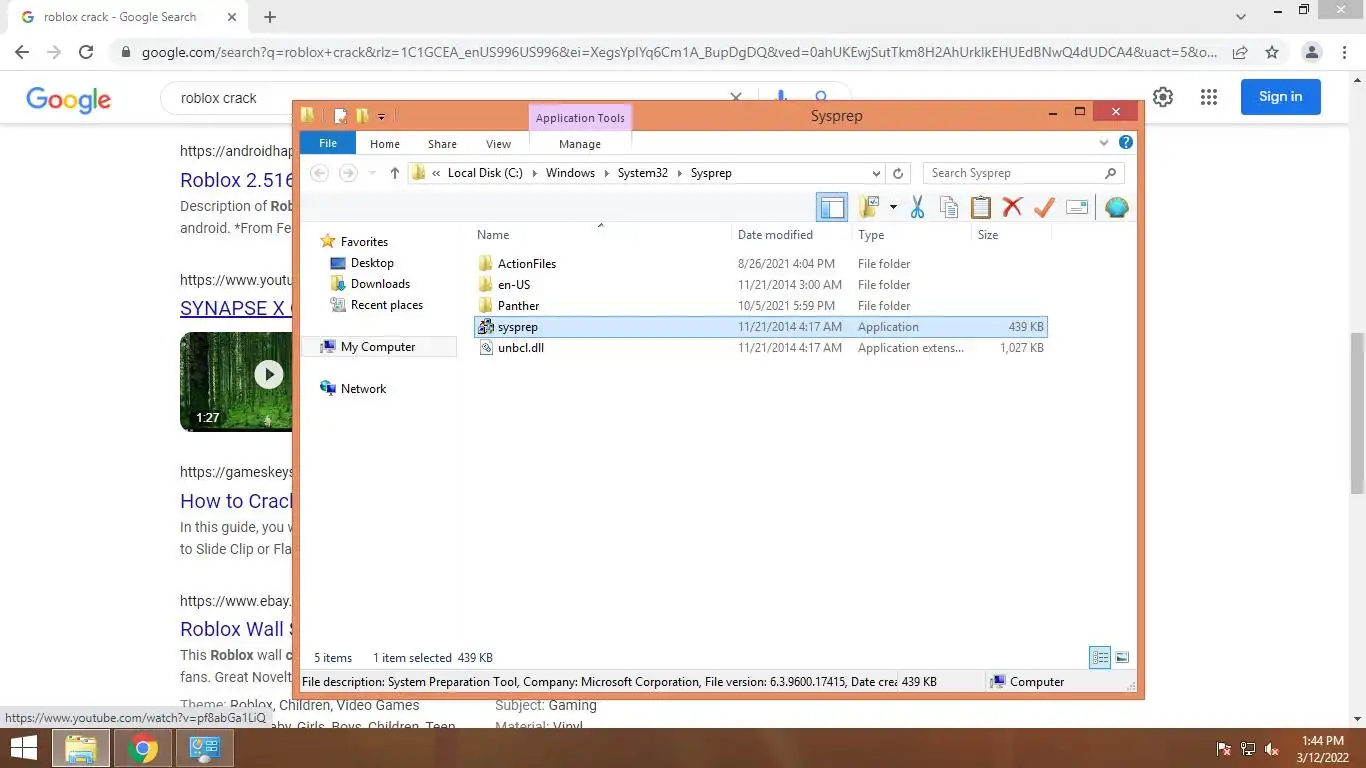
Task: Reload the Chrome page
Action: 86,52
